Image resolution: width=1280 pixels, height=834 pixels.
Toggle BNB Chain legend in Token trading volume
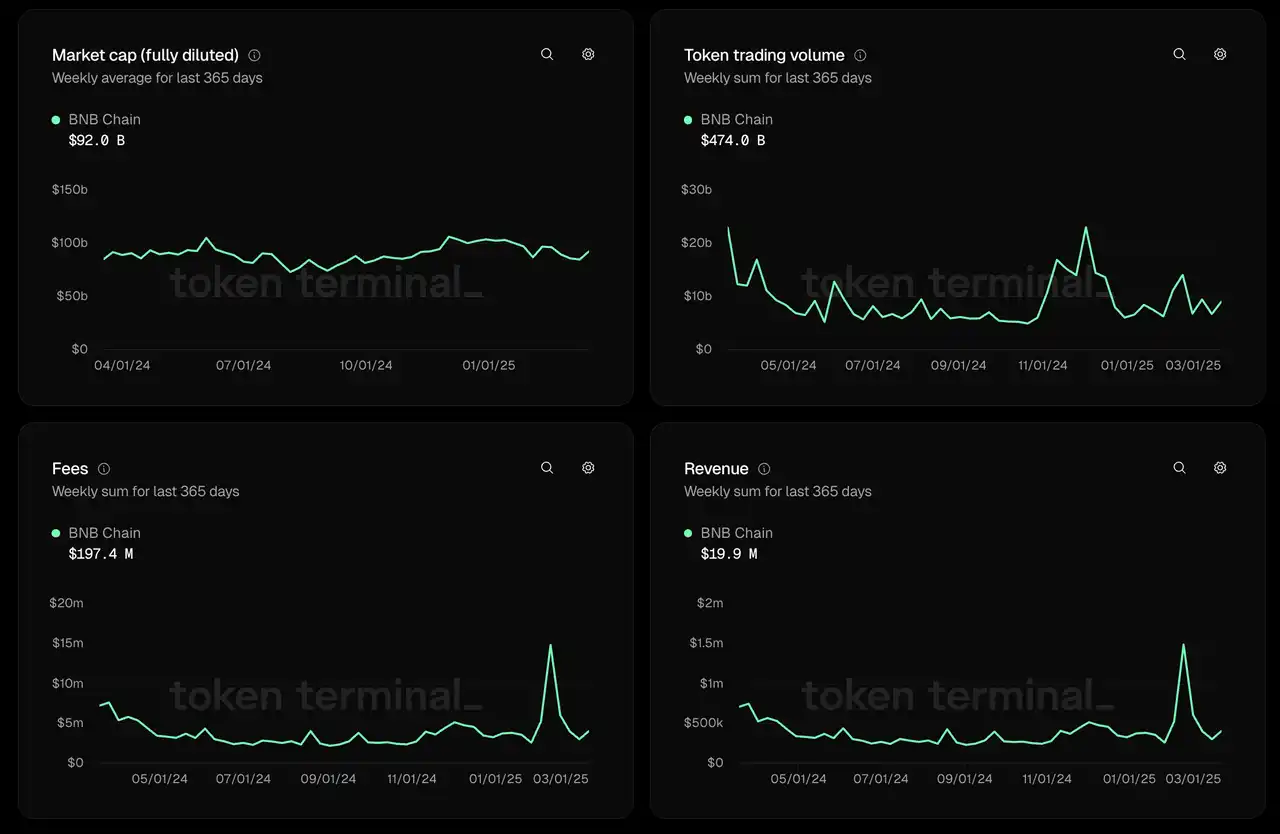point(736,120)
